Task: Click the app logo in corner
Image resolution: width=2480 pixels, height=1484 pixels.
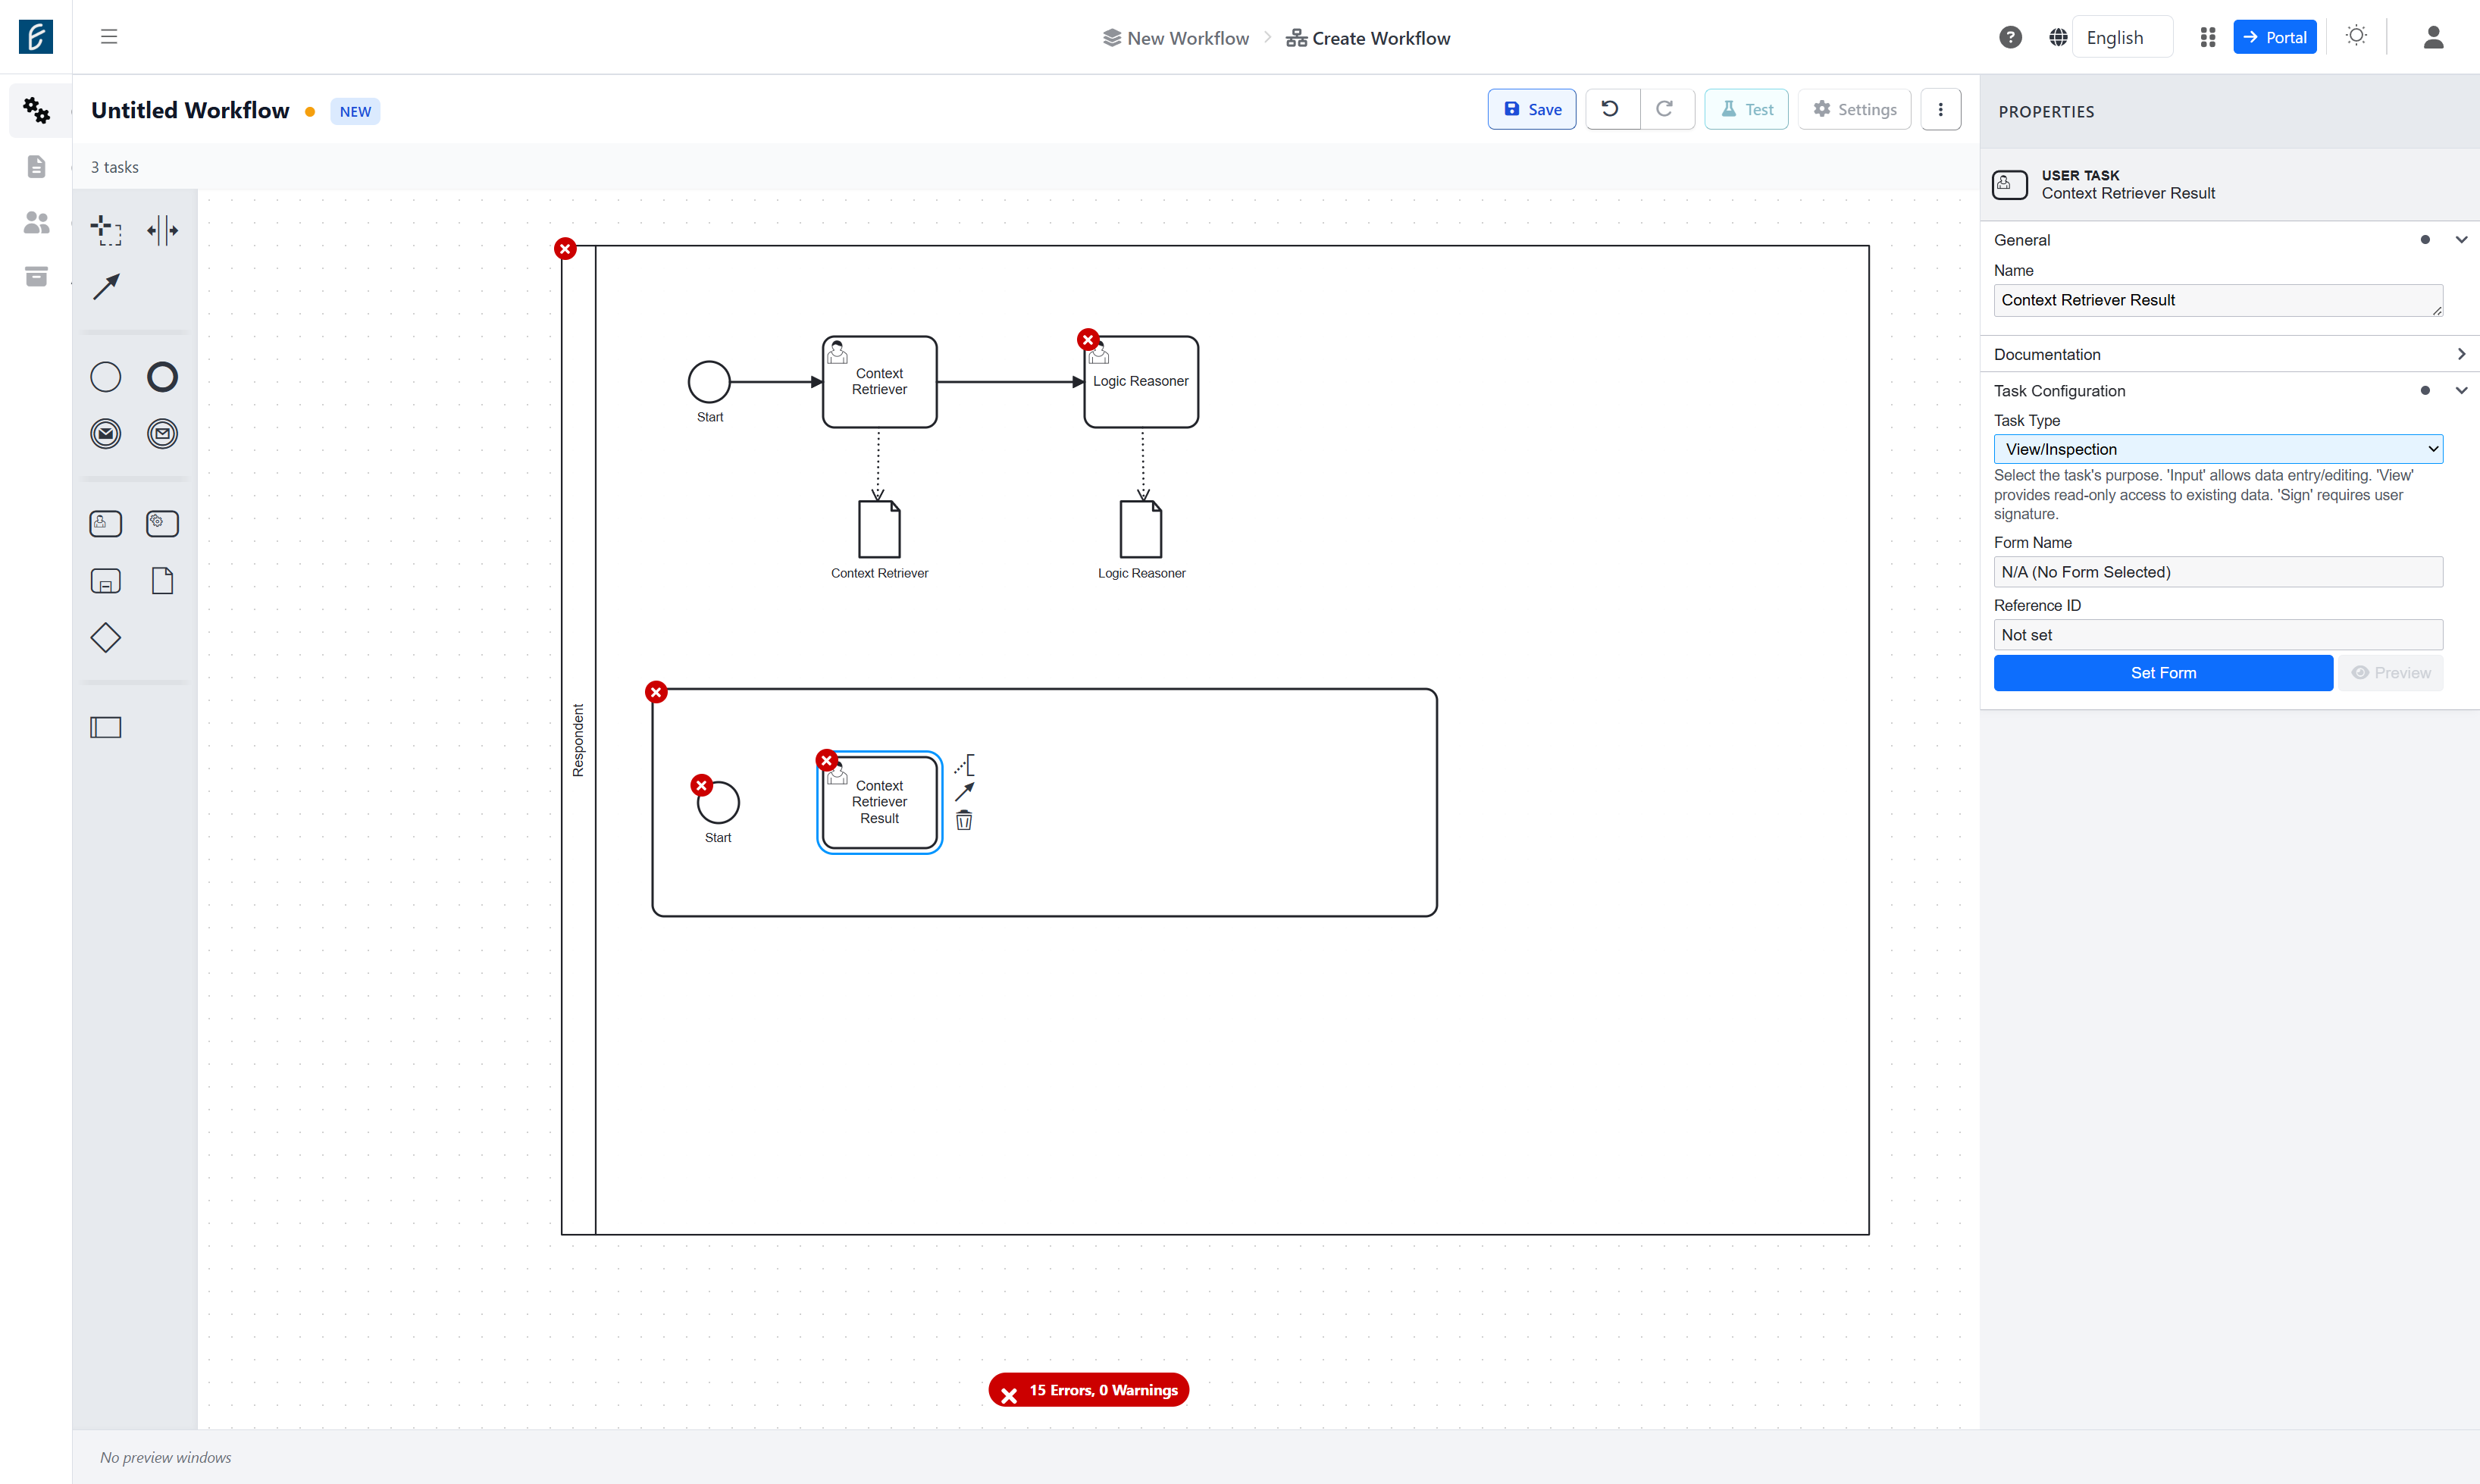Action: pos(36,37)
